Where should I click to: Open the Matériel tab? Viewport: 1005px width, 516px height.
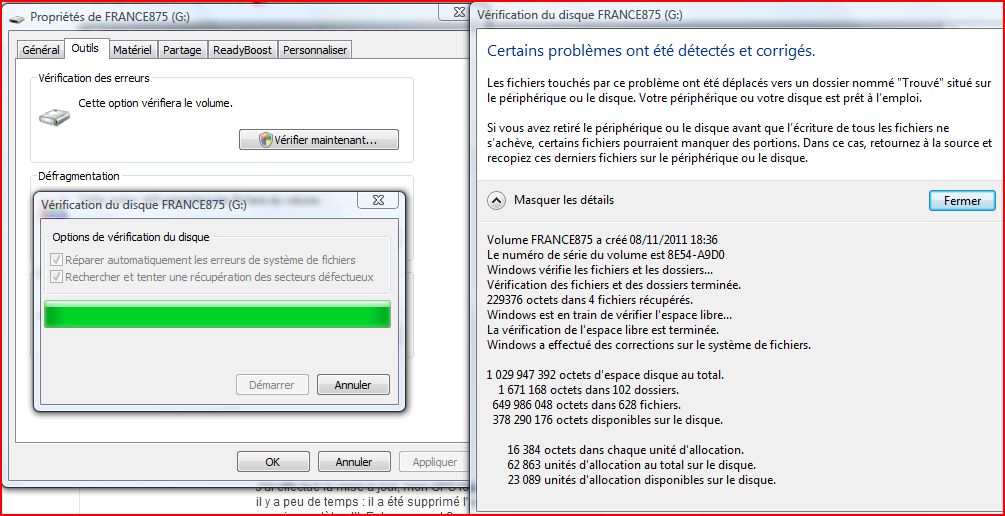point(132,50)
